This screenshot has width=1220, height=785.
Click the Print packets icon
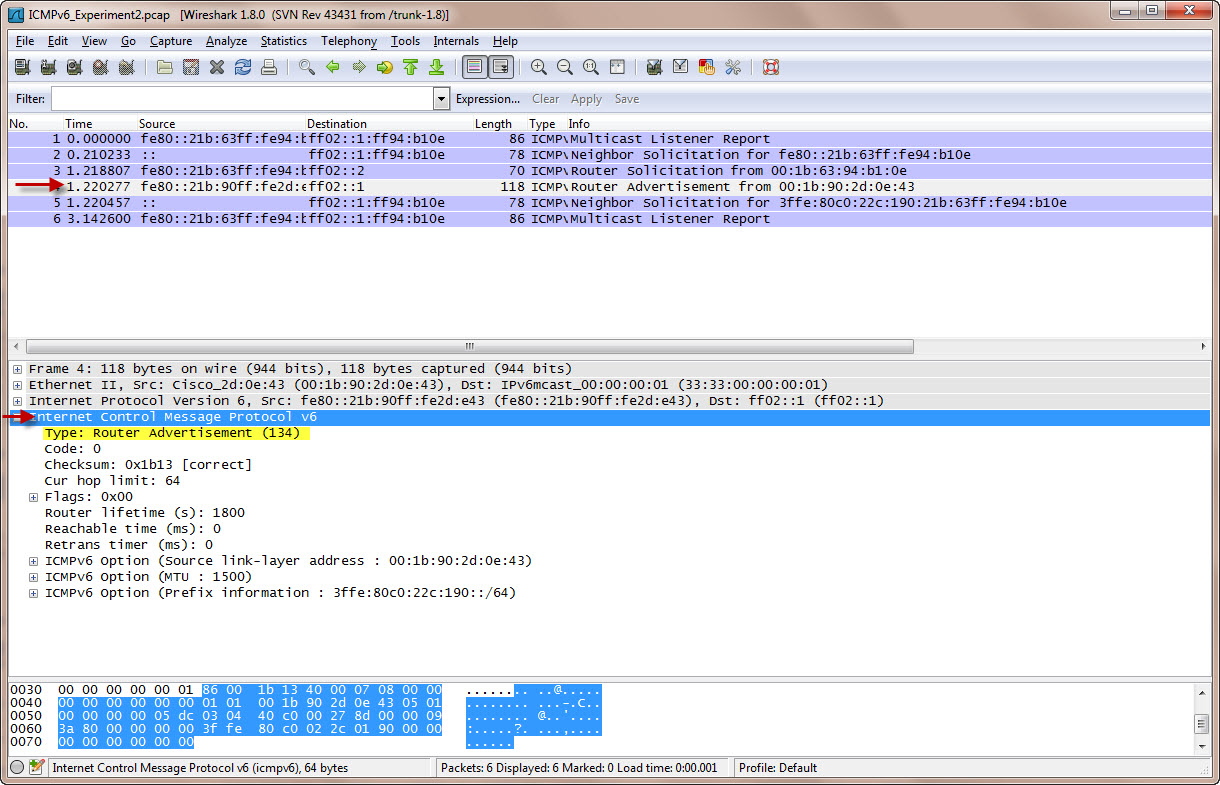pos(269,67)
